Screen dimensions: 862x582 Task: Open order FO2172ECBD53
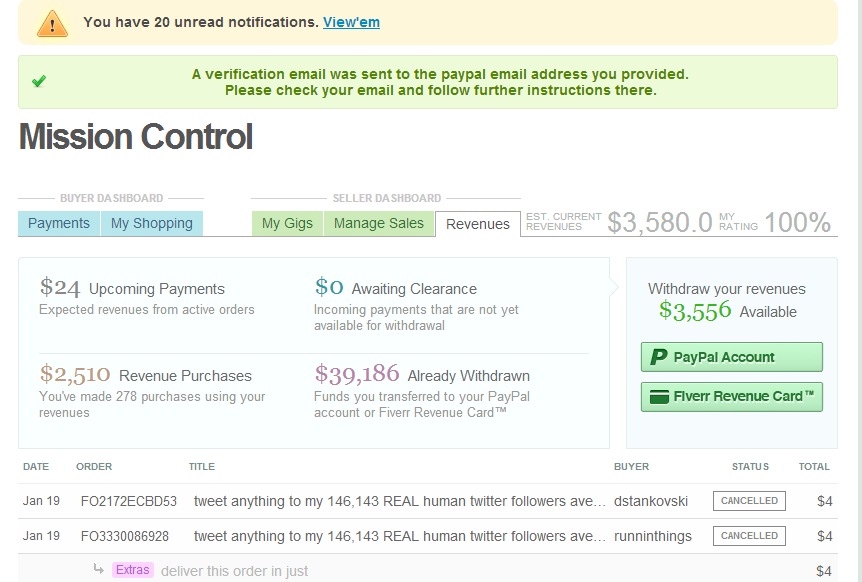coord(129,501)
